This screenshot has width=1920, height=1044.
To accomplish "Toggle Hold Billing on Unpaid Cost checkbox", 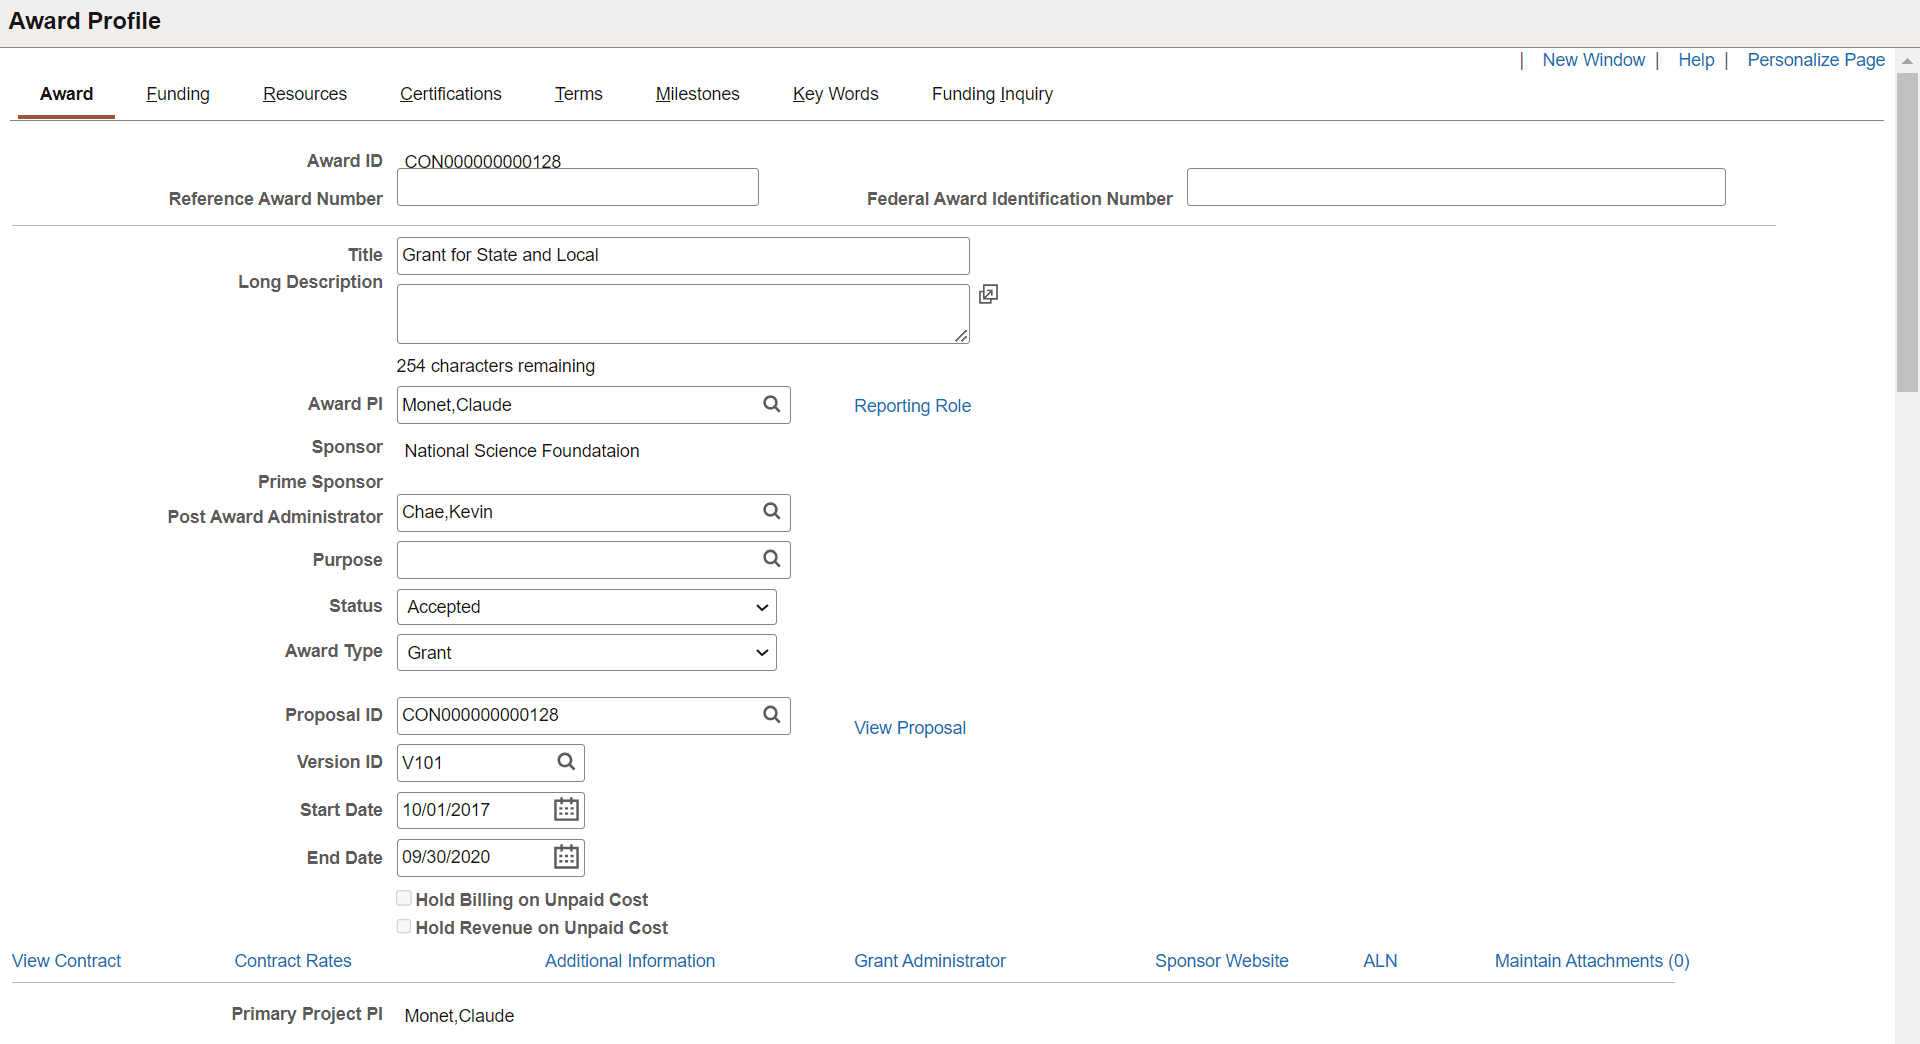I will tap(404, 898).
